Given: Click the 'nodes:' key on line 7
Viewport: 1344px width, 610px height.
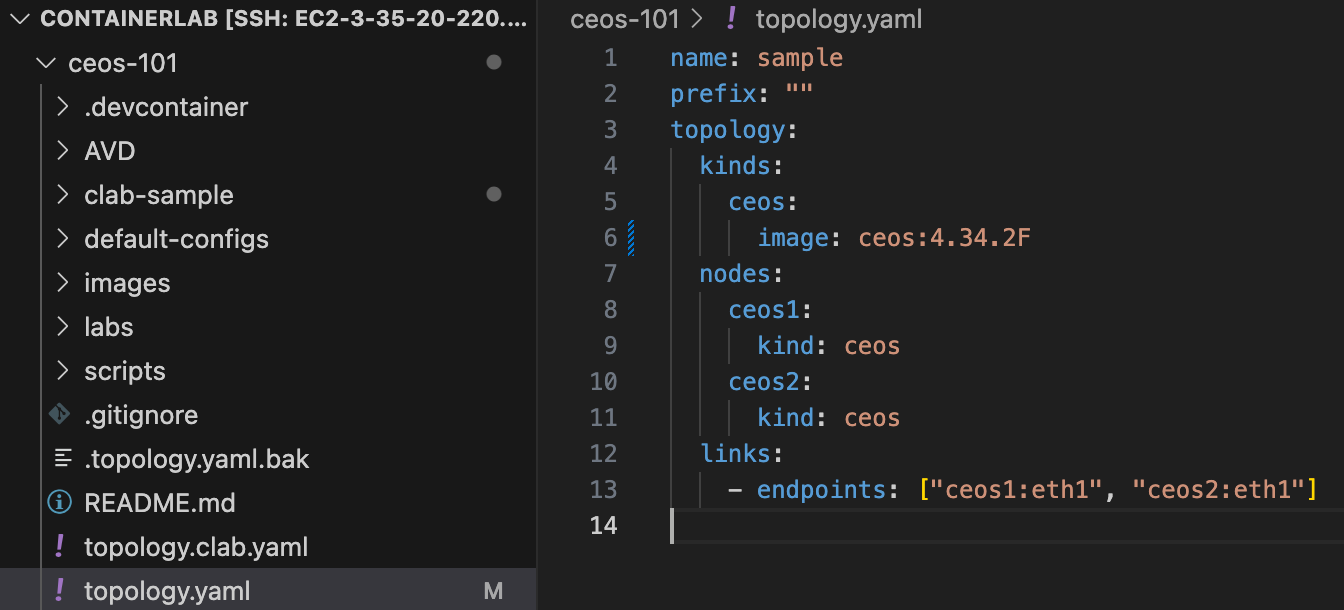Looking at the screenshot, I should click(742, 273).
